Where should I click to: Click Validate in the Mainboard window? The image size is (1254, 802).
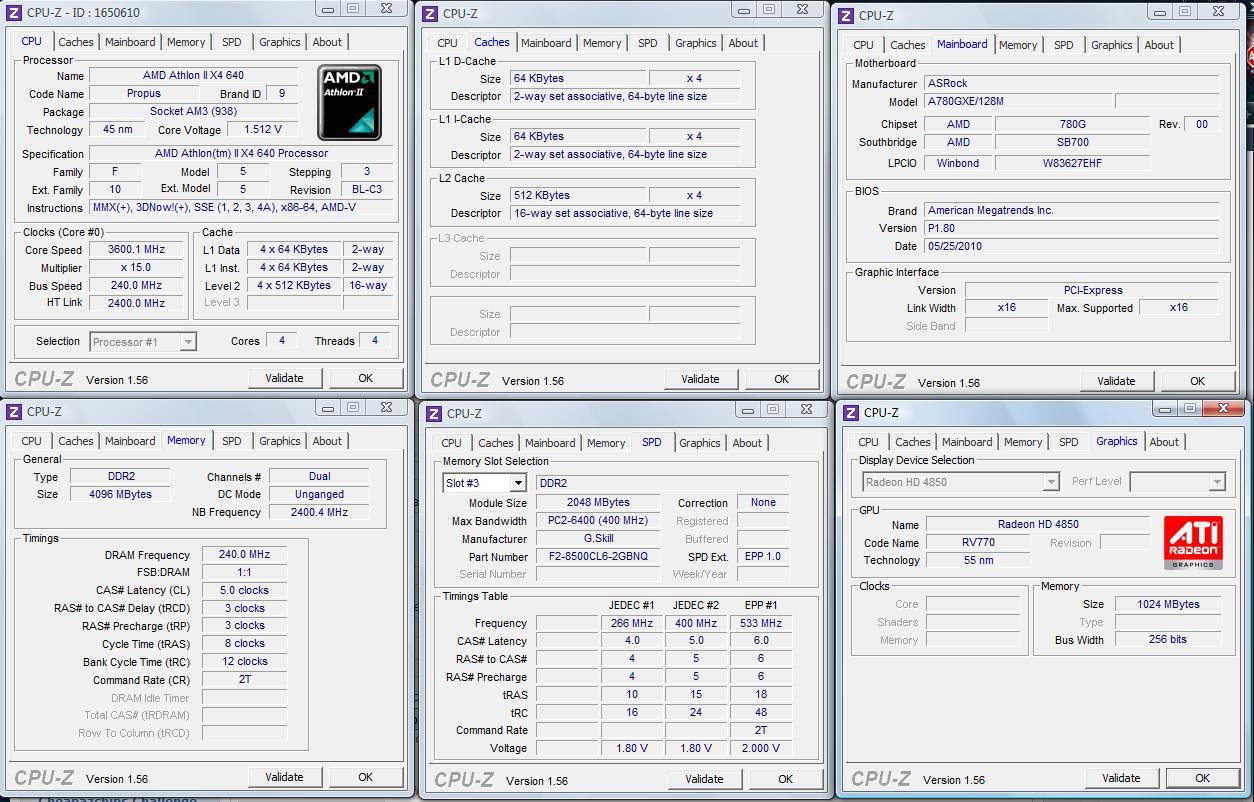click(x=1116, y=381)
